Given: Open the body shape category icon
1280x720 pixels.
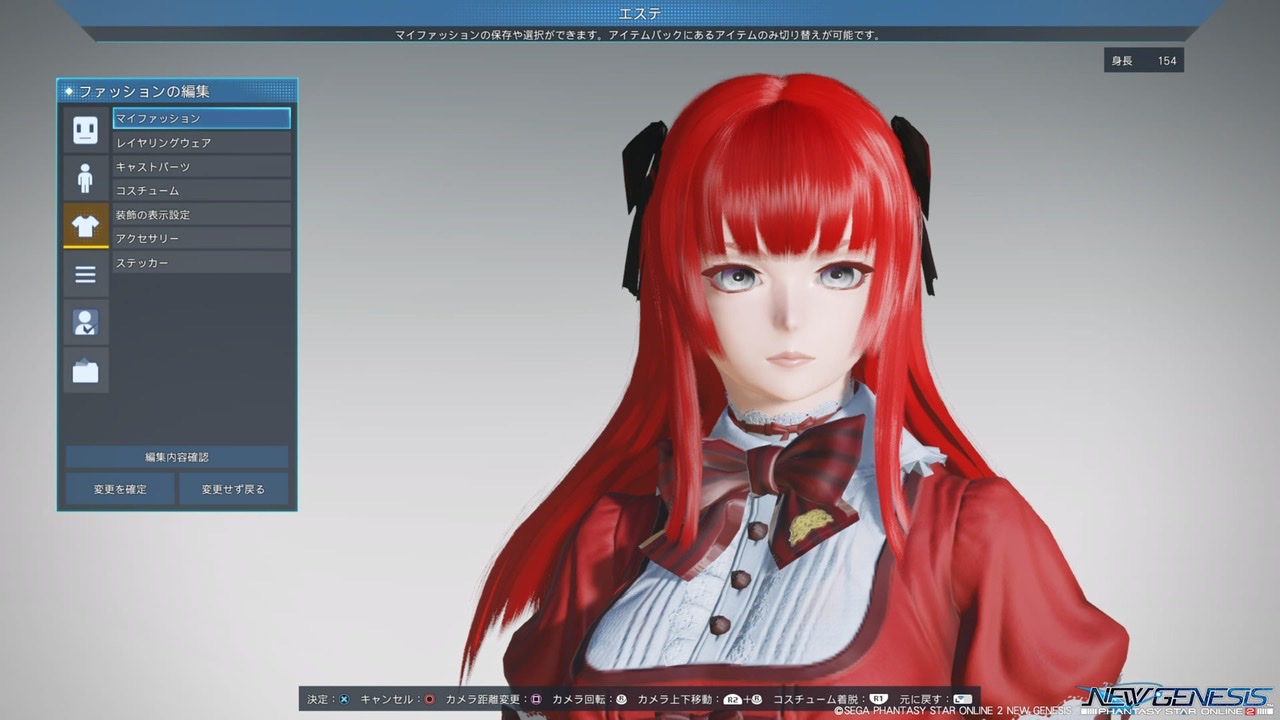Looking at the screenshot, I should [85, 178].
